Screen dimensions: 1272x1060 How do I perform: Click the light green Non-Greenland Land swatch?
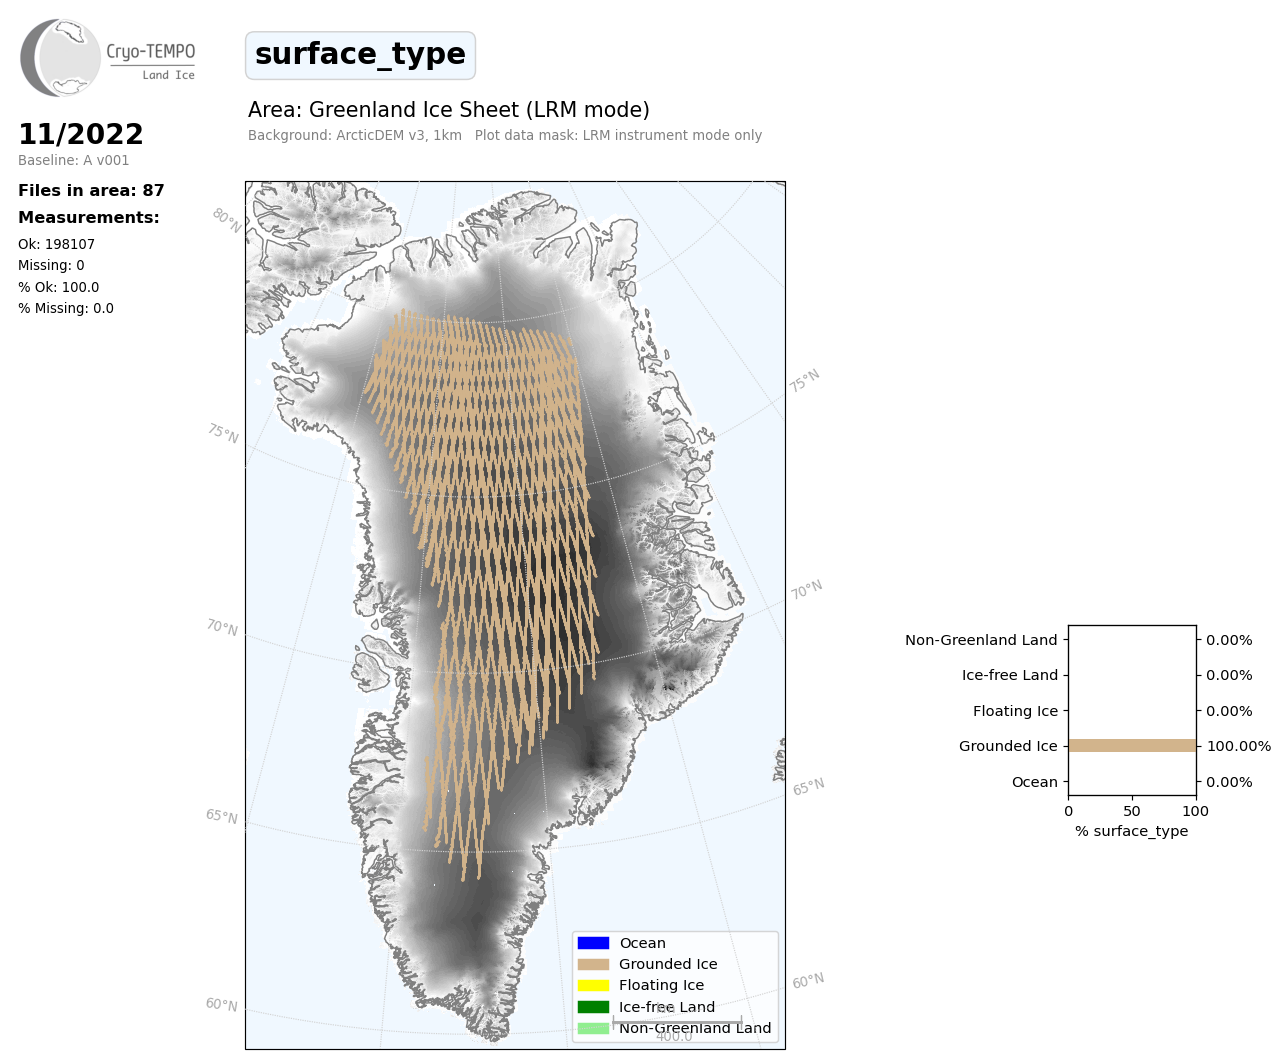tap(593, 1028)
